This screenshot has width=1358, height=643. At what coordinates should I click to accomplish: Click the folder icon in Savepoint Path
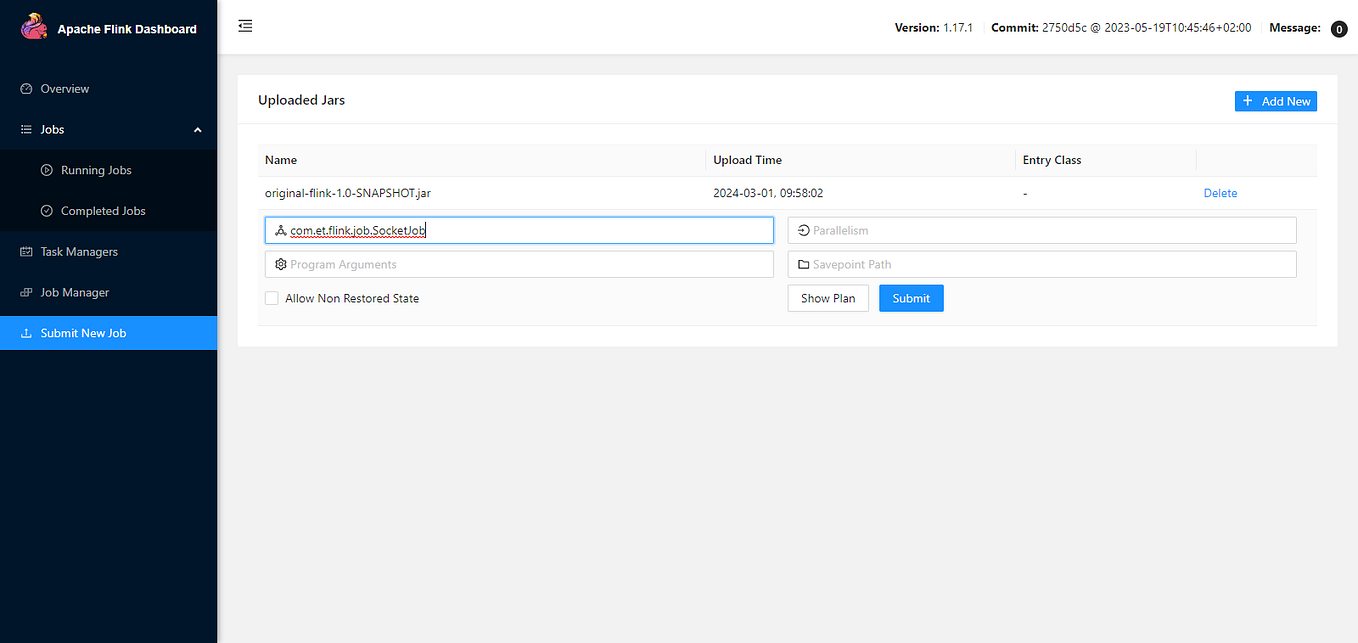click(801, 264)
